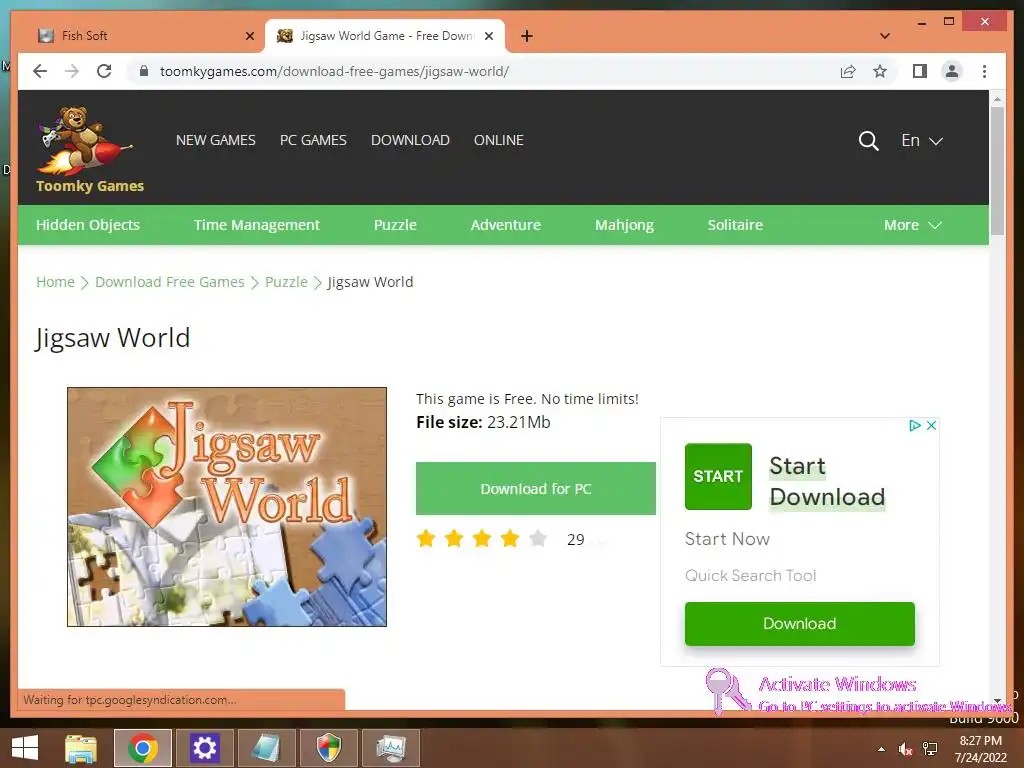Share this page via share icon
This screenshot has width=1024, height=768.
(848, 71)
